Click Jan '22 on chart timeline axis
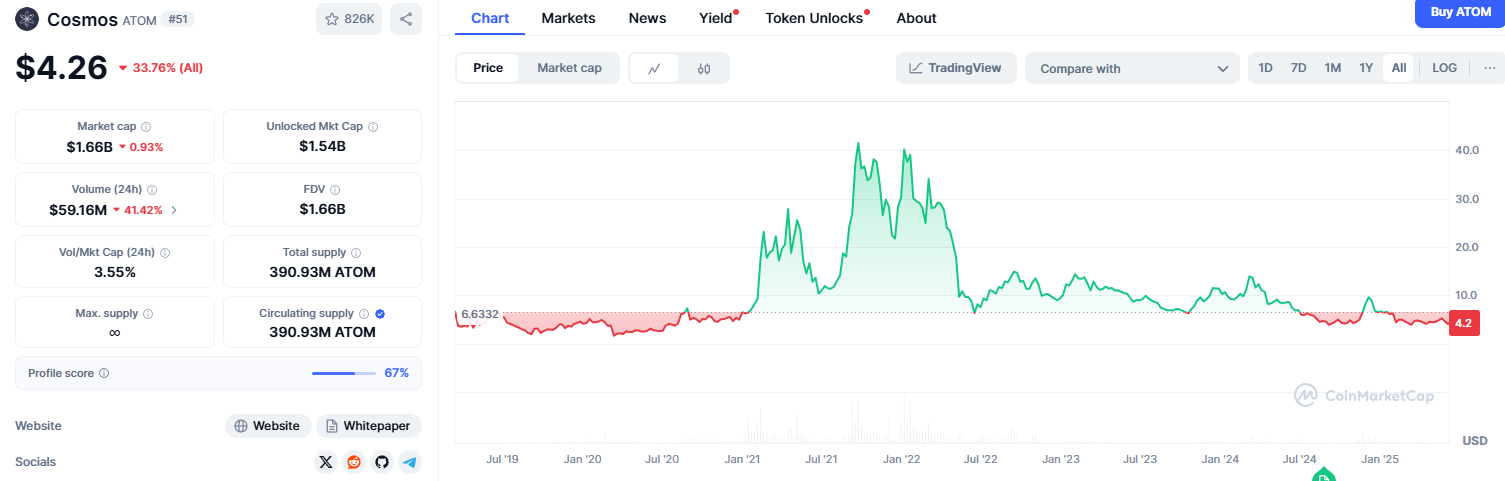Viewport: 1505px width, 481px height. (901, 459)
